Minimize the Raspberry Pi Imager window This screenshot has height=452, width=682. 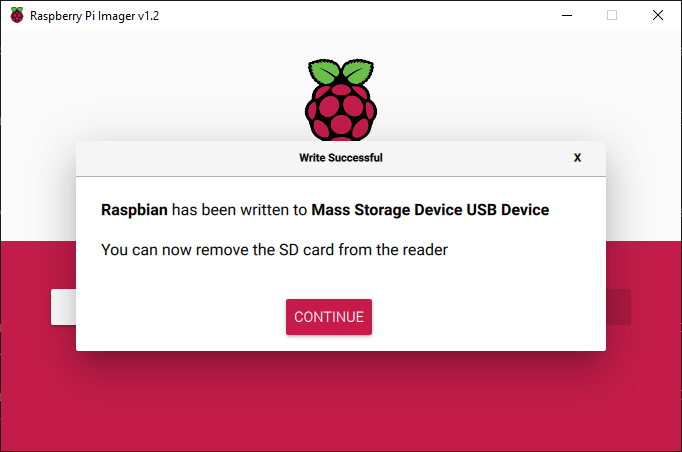tap(567, 15)
